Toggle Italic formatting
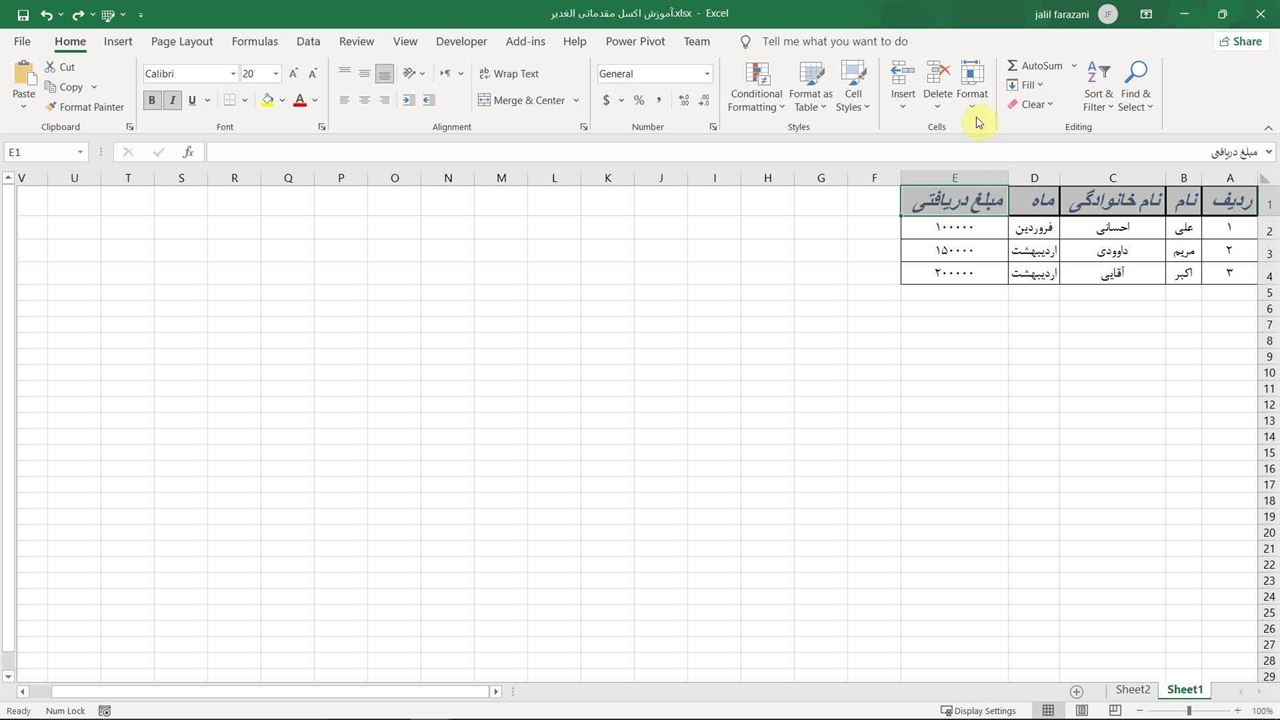 point(172,100)
